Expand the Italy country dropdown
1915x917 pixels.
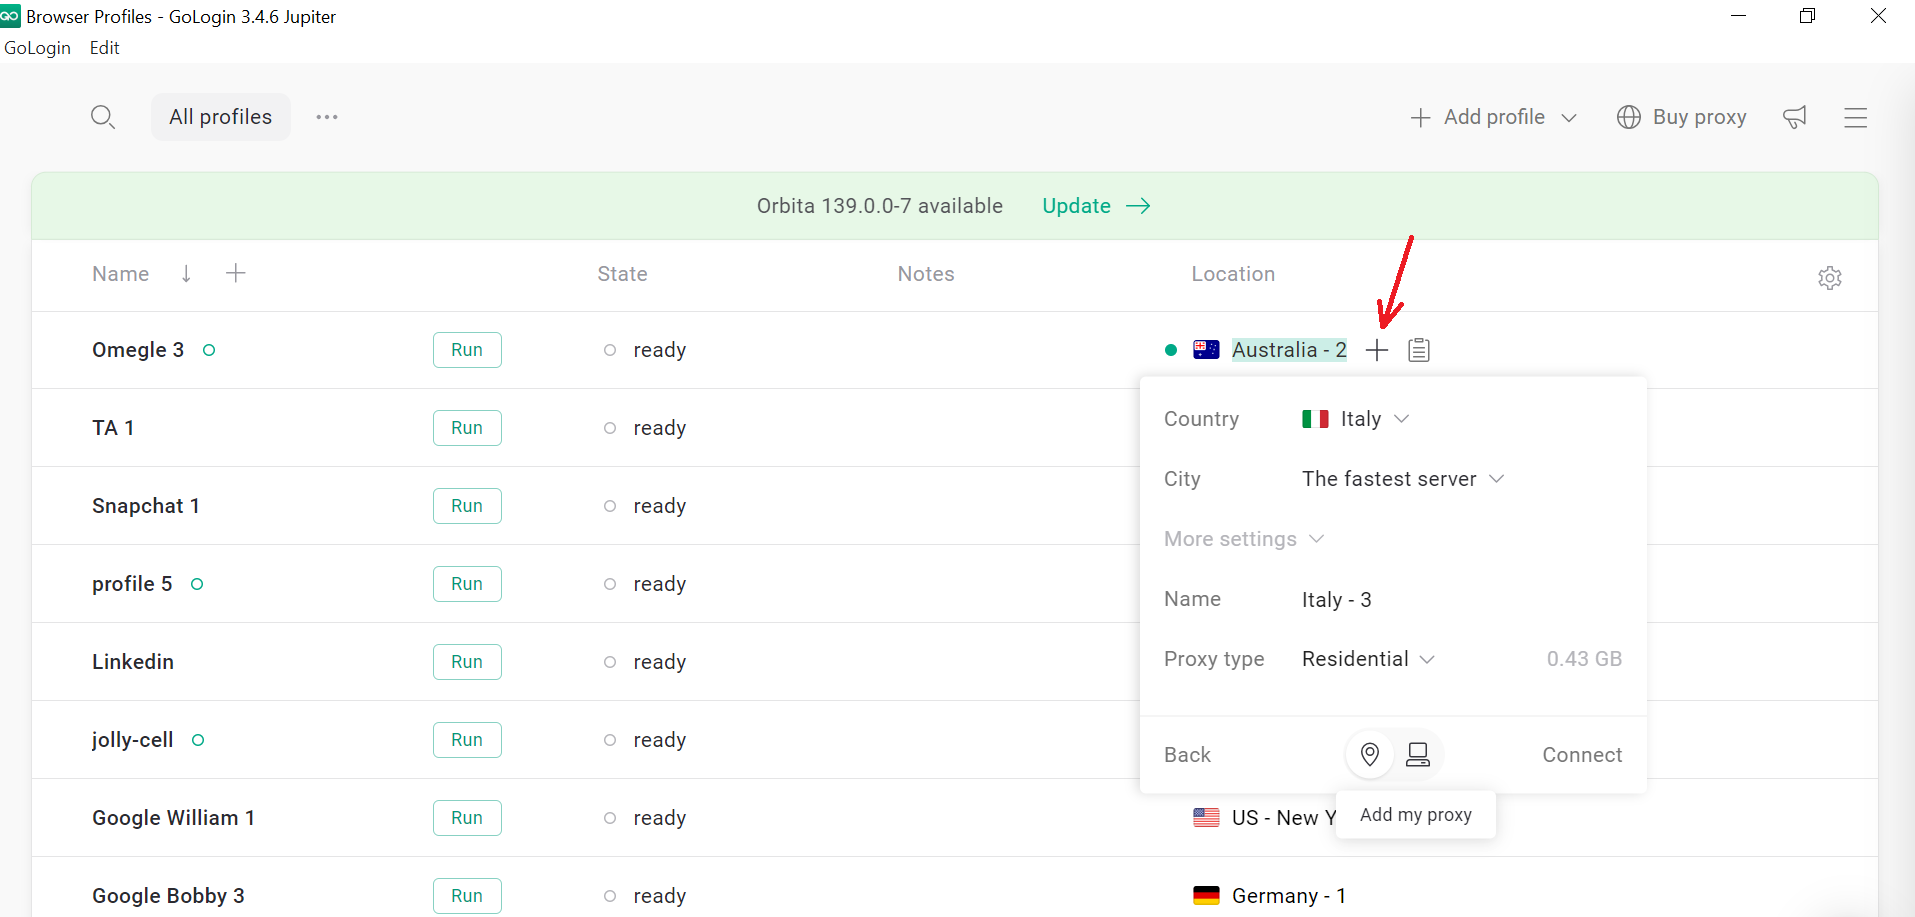(1355, 419)
